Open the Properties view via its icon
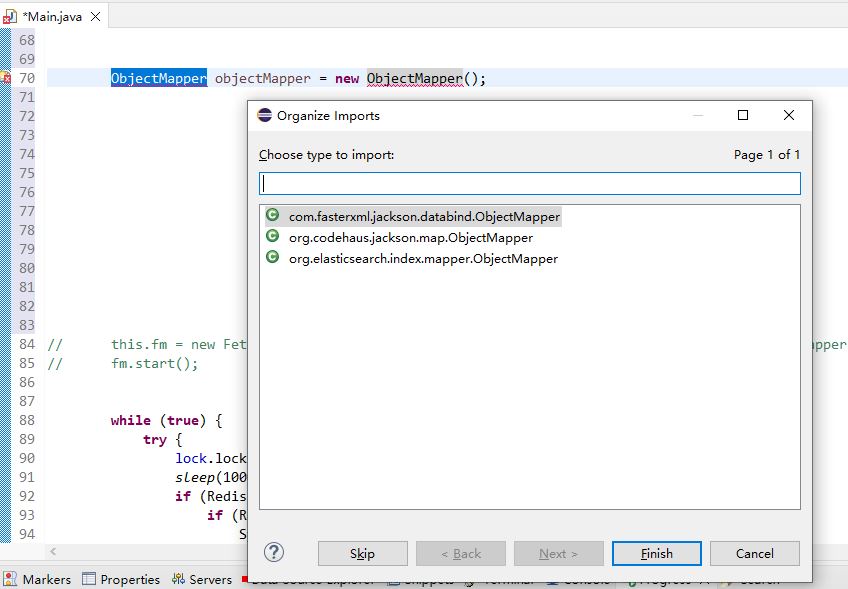Image resolution: width=848 pixels, height=589 pixels. tap(87, 579)
